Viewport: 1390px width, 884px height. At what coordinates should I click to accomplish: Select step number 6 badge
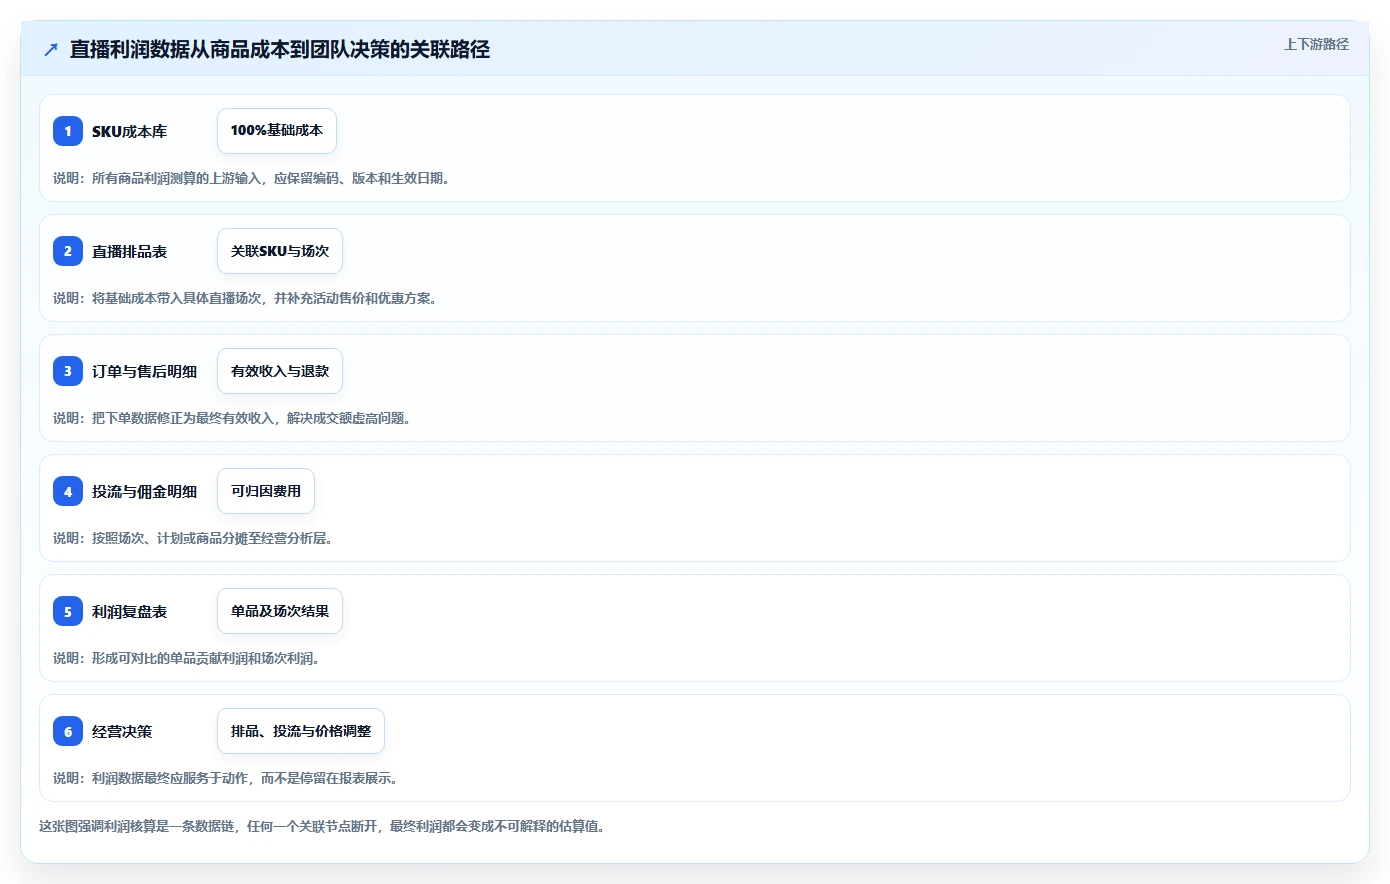pos(68,731)
